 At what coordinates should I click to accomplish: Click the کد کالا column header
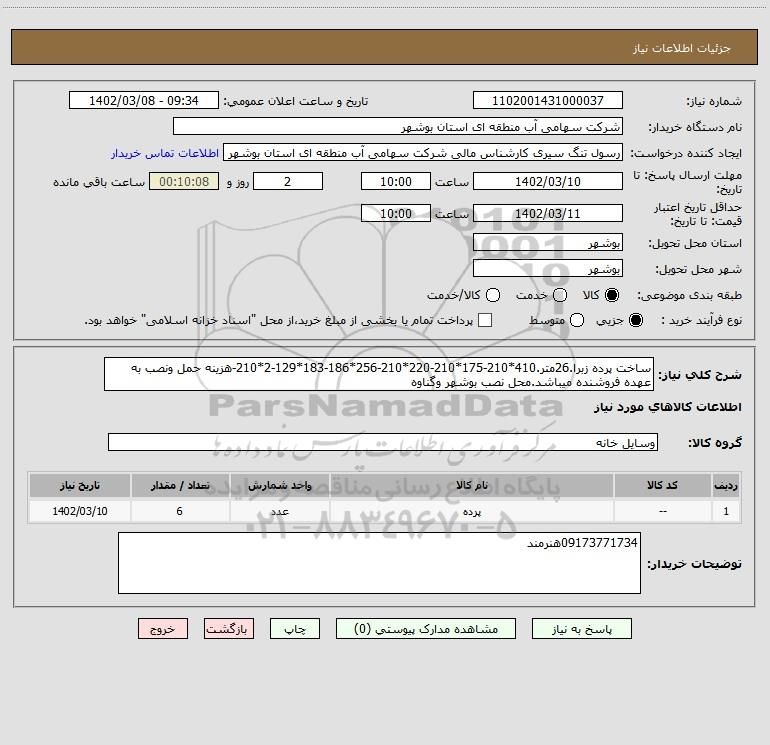[x=662, y=485]
